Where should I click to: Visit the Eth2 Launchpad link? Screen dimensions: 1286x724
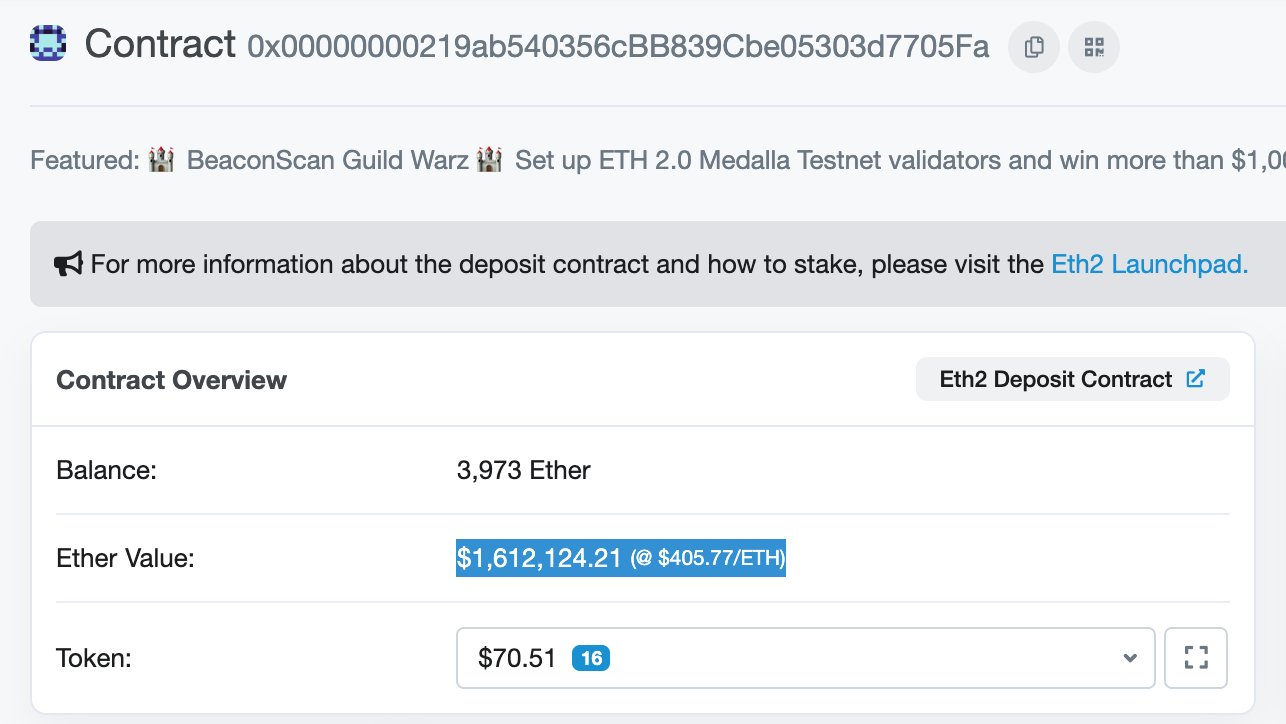pyautogui.click(x=1150, y=265)
